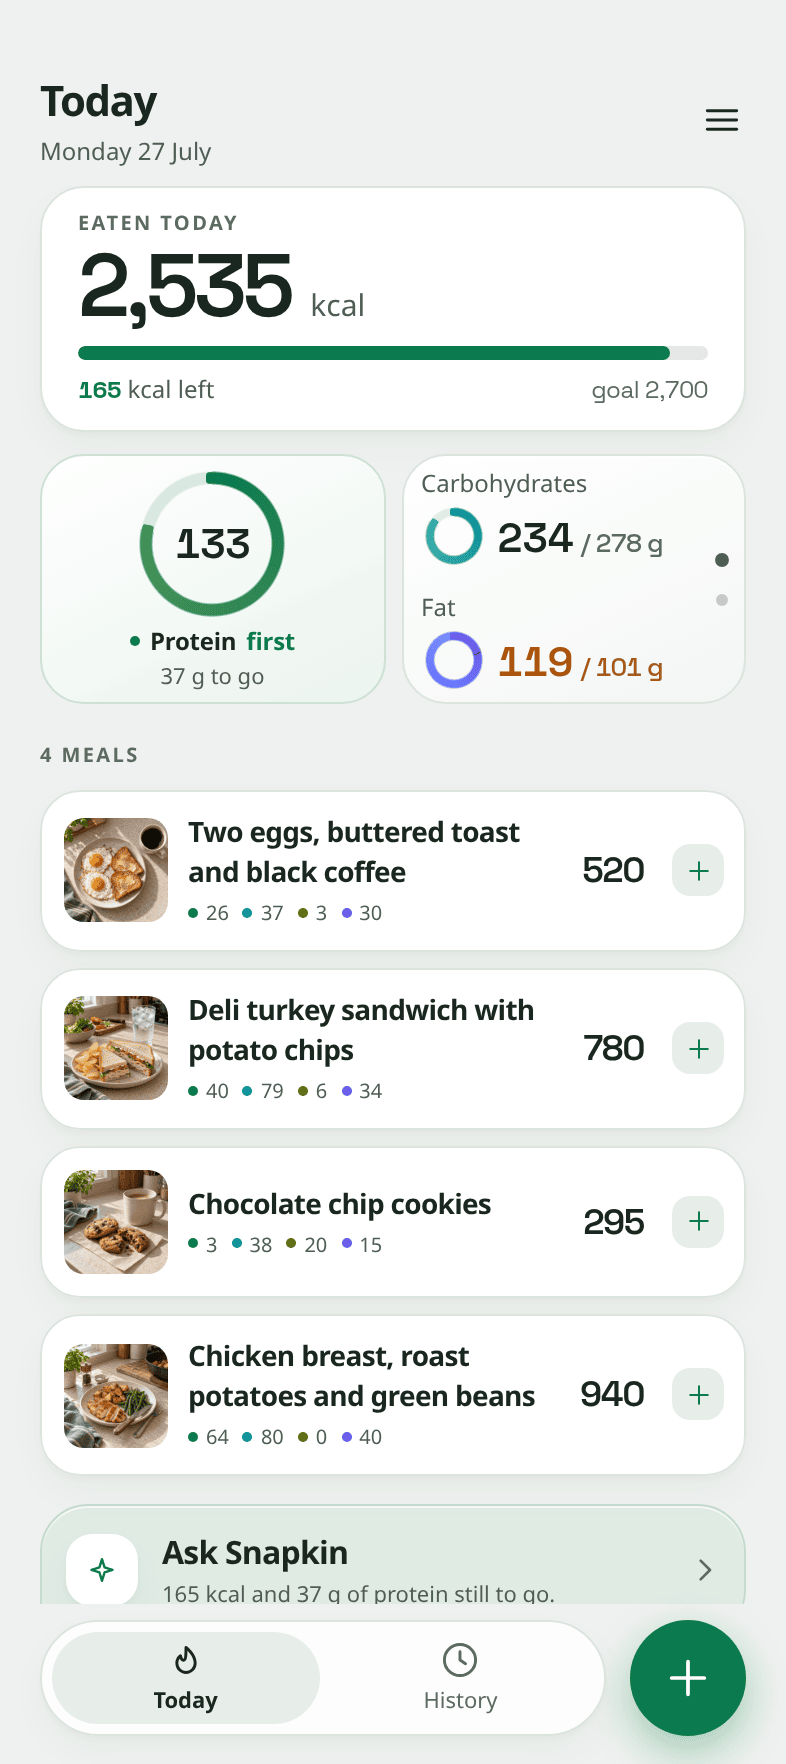
Task: Click the calorie progress bar
Action: point(393,353)
